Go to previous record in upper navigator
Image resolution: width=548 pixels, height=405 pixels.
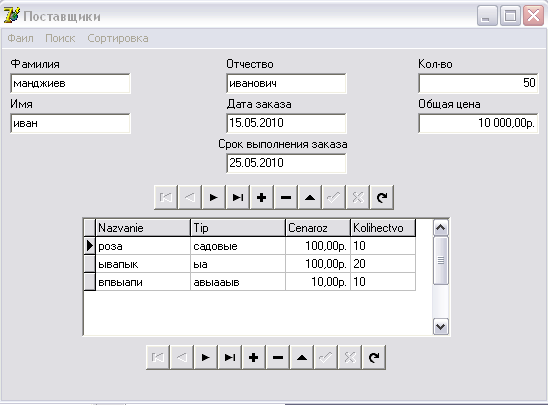[190, 197]
